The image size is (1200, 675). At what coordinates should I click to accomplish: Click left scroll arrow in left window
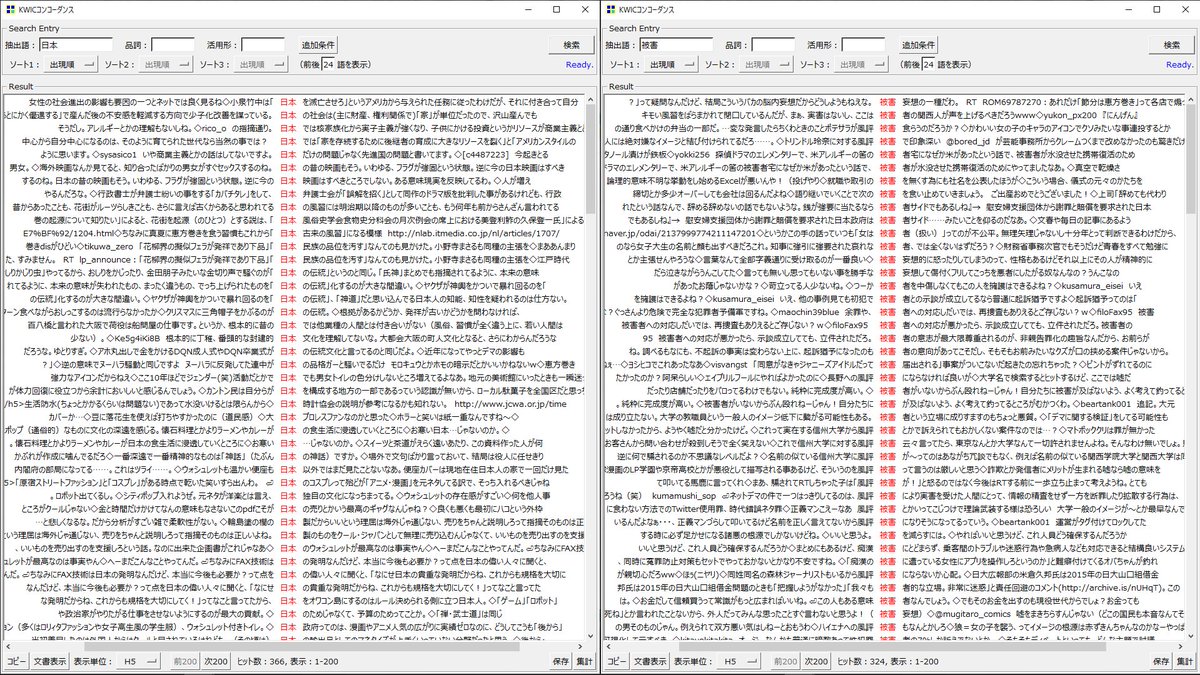(x=9, y=646)
